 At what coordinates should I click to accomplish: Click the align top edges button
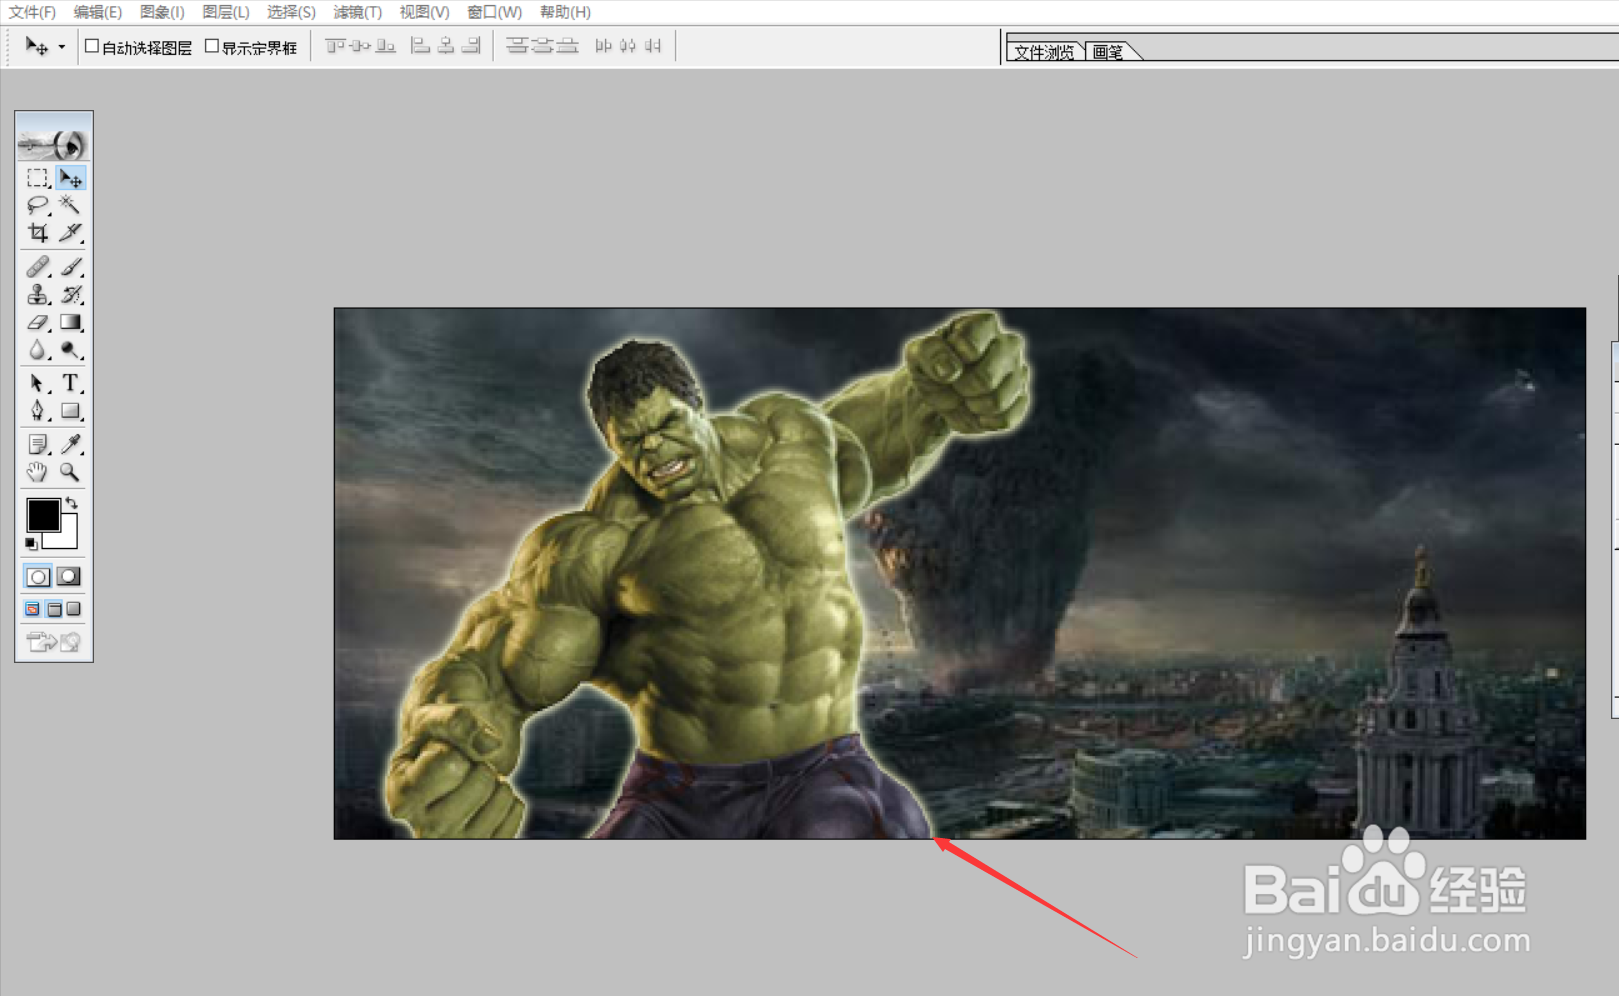tap(336, 46)
